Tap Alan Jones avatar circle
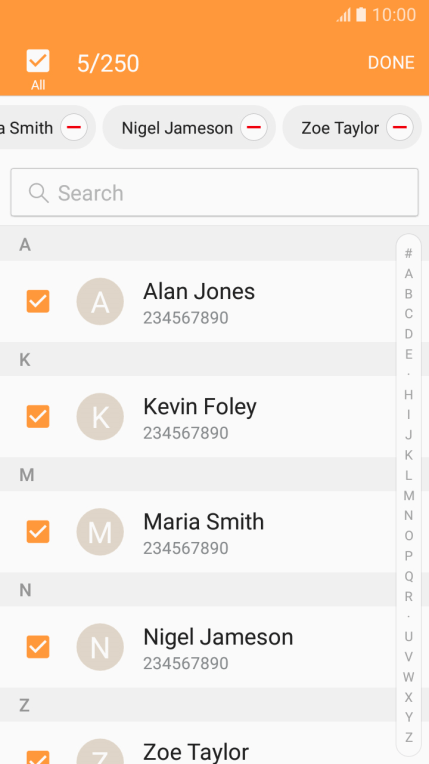Viewport: 429px width, 764px height. click(100, 302)
